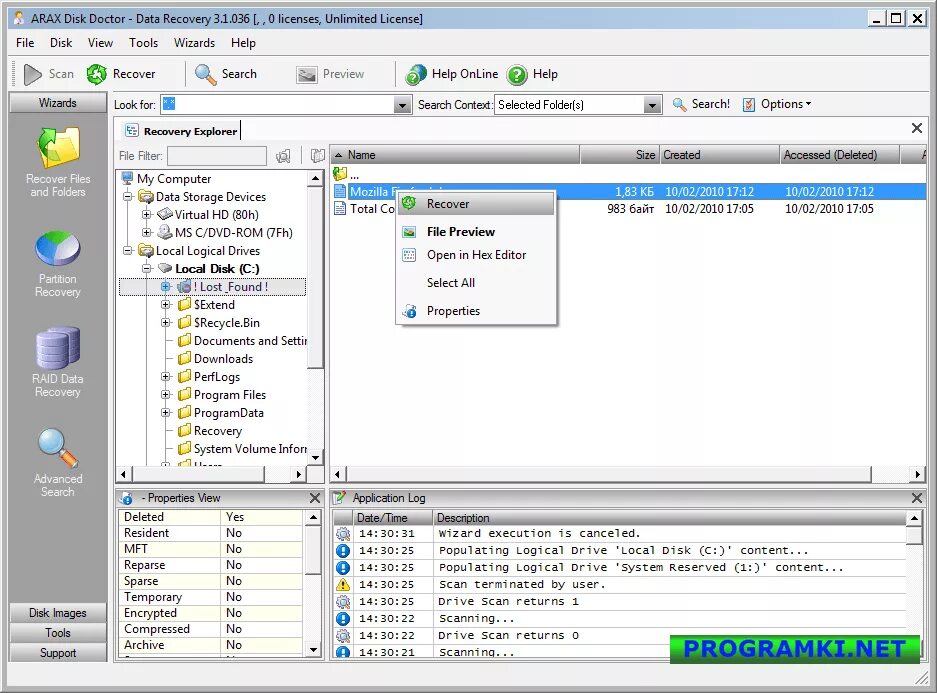Open Help OnLine globe icon
The height and width of the screenshot is (693, 937).
coord(416,75)
